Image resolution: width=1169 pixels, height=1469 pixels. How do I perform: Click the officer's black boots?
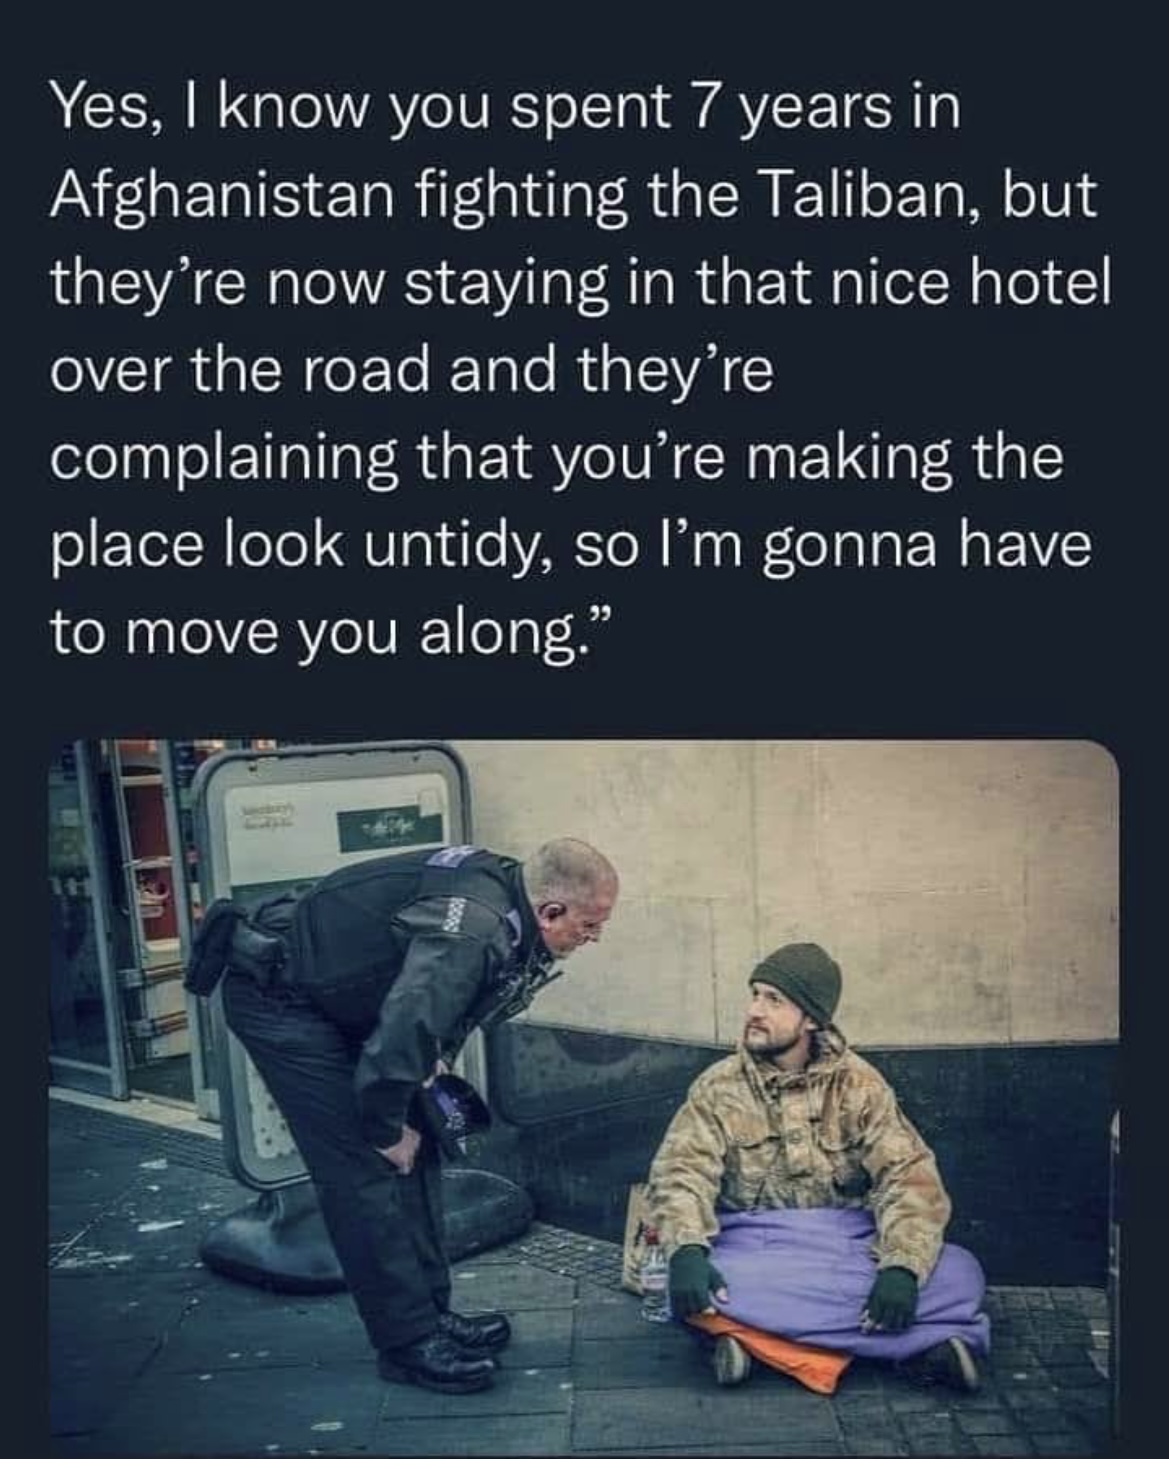(445, 1350)
